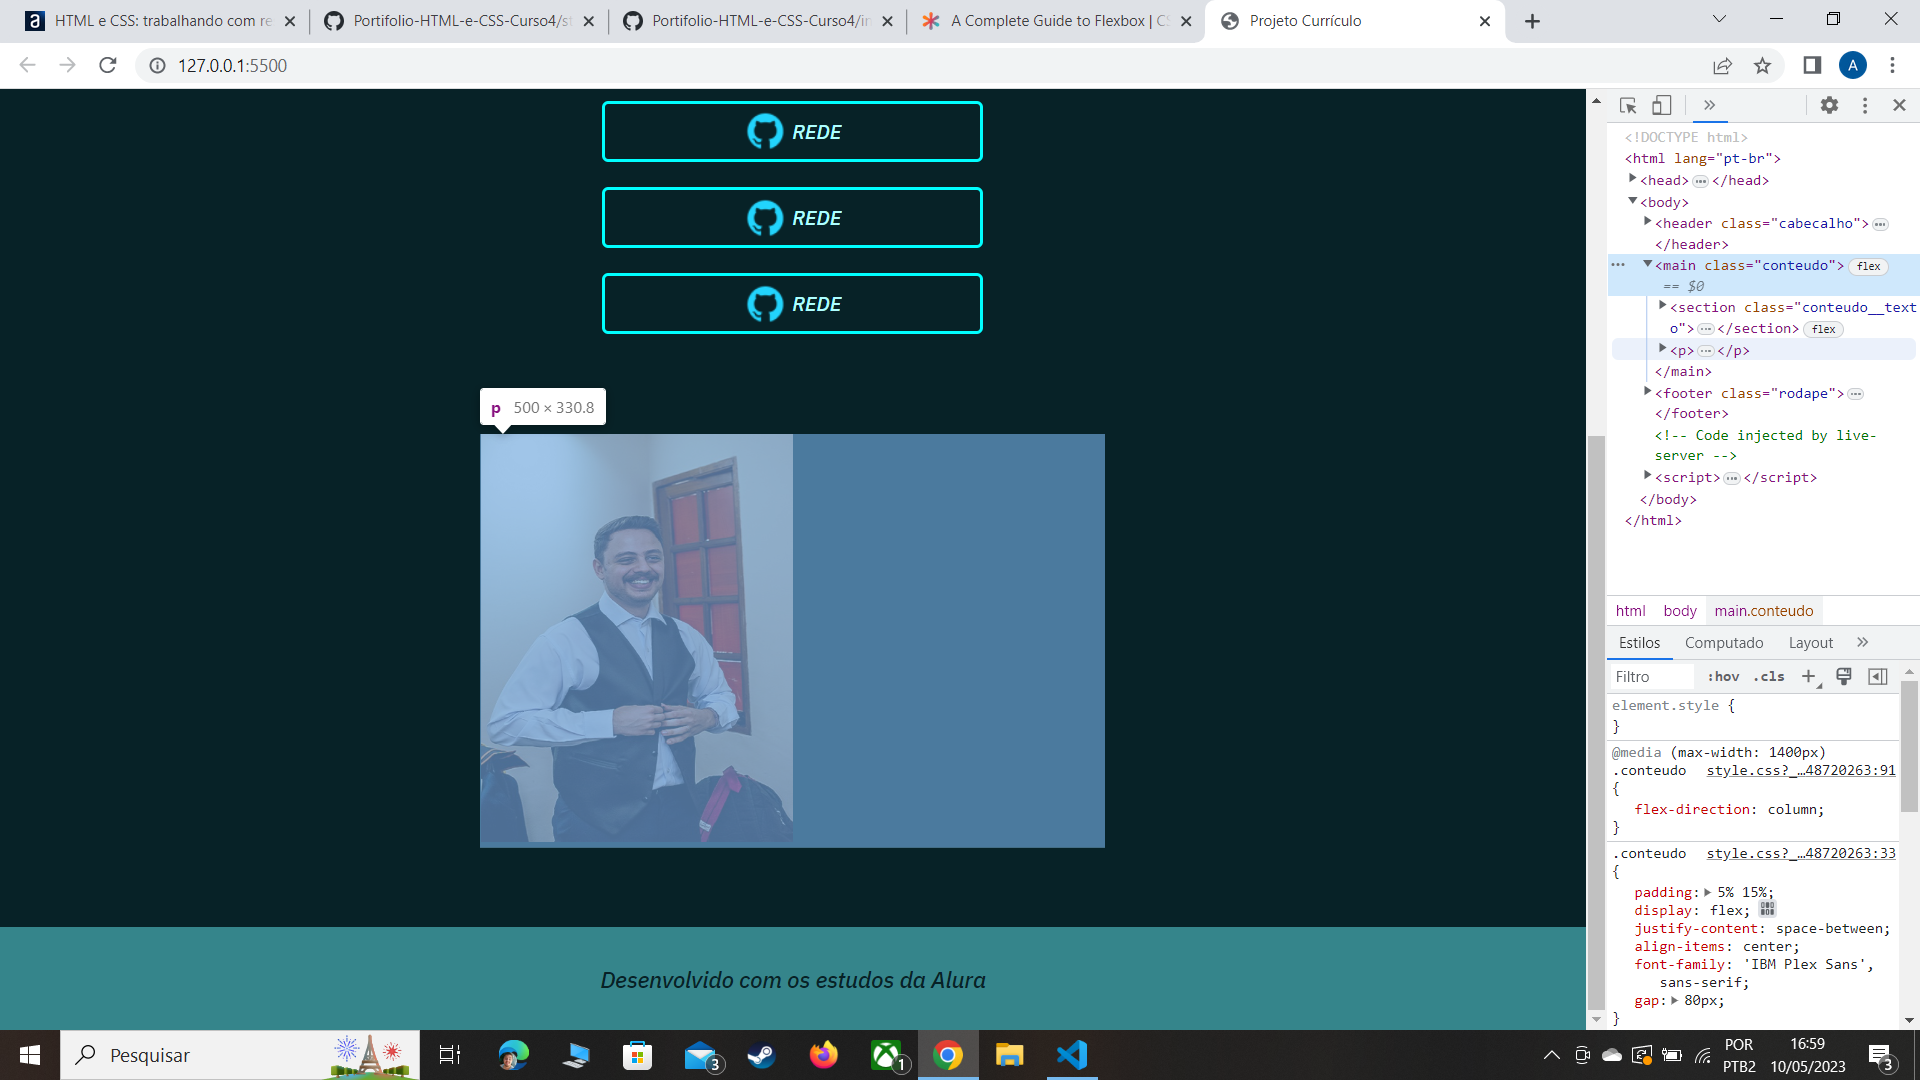The height and width of the screenshot is (1080, 1920).
Task: Toggle flex badge on section element
Action: 1824,329
